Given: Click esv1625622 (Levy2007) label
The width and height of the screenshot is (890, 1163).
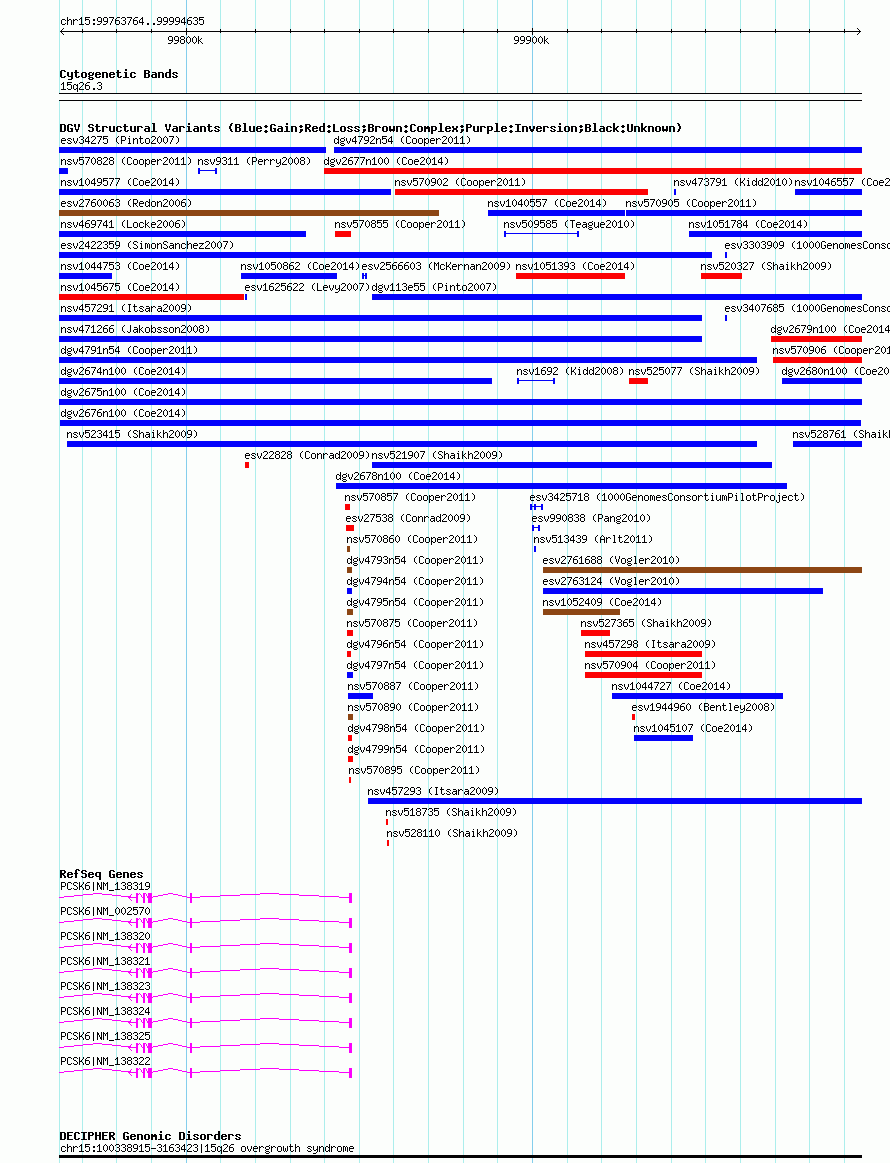Looking at the screenshot, I should click(306, 287).
